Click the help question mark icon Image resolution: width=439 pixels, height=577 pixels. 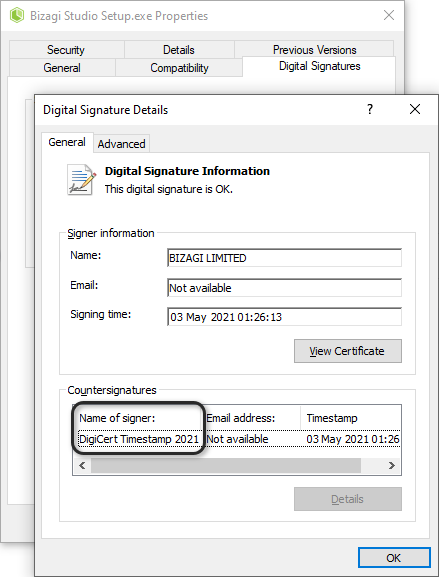coord(370,109)
